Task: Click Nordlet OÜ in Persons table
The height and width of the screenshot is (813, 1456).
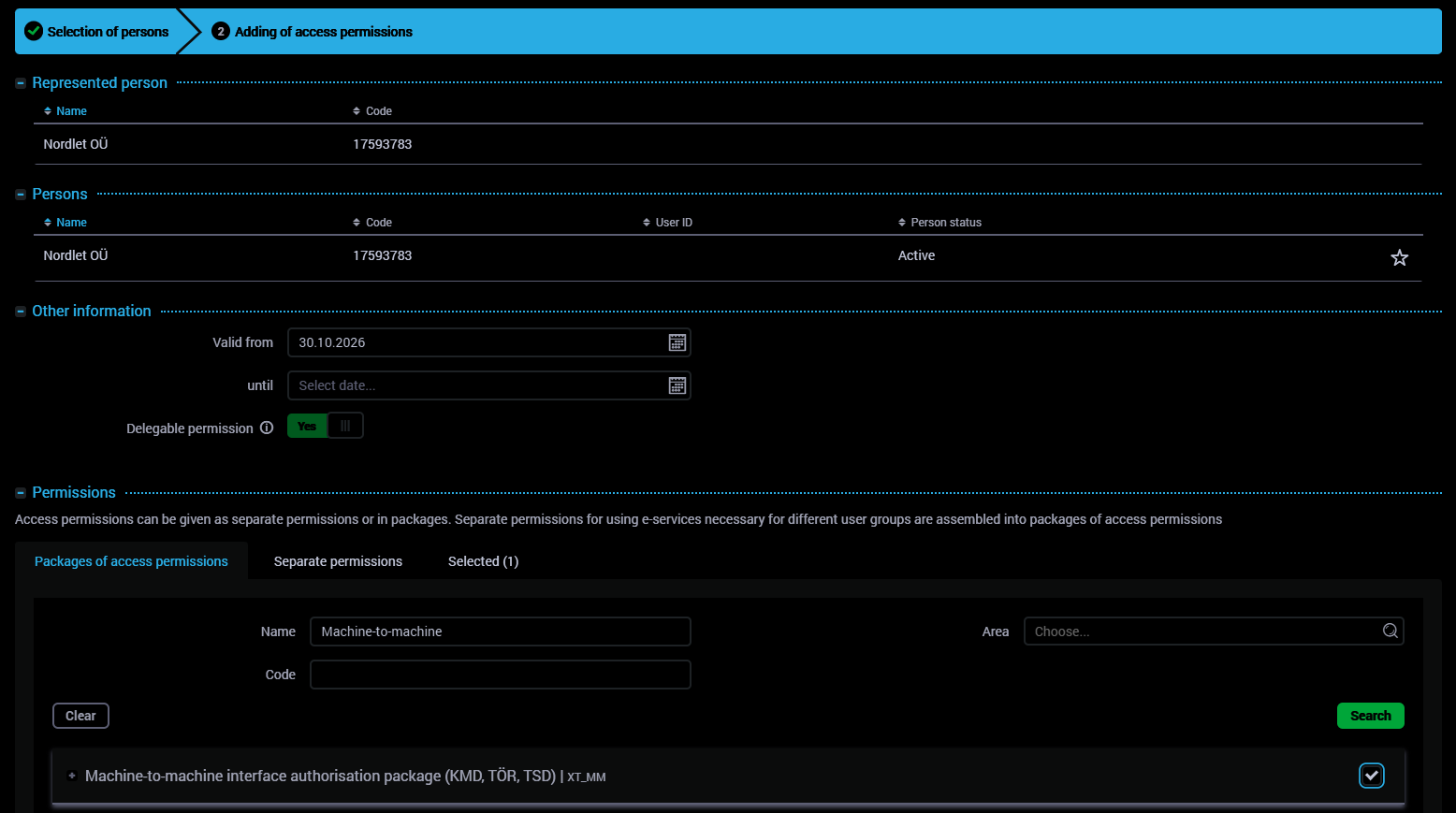Action: pyautogui.click(x=76, y=256)
